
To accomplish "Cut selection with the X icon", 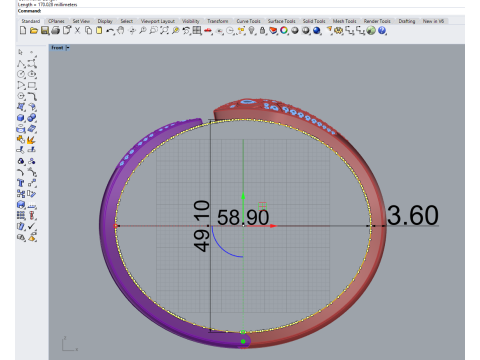I will pos(77,31).
